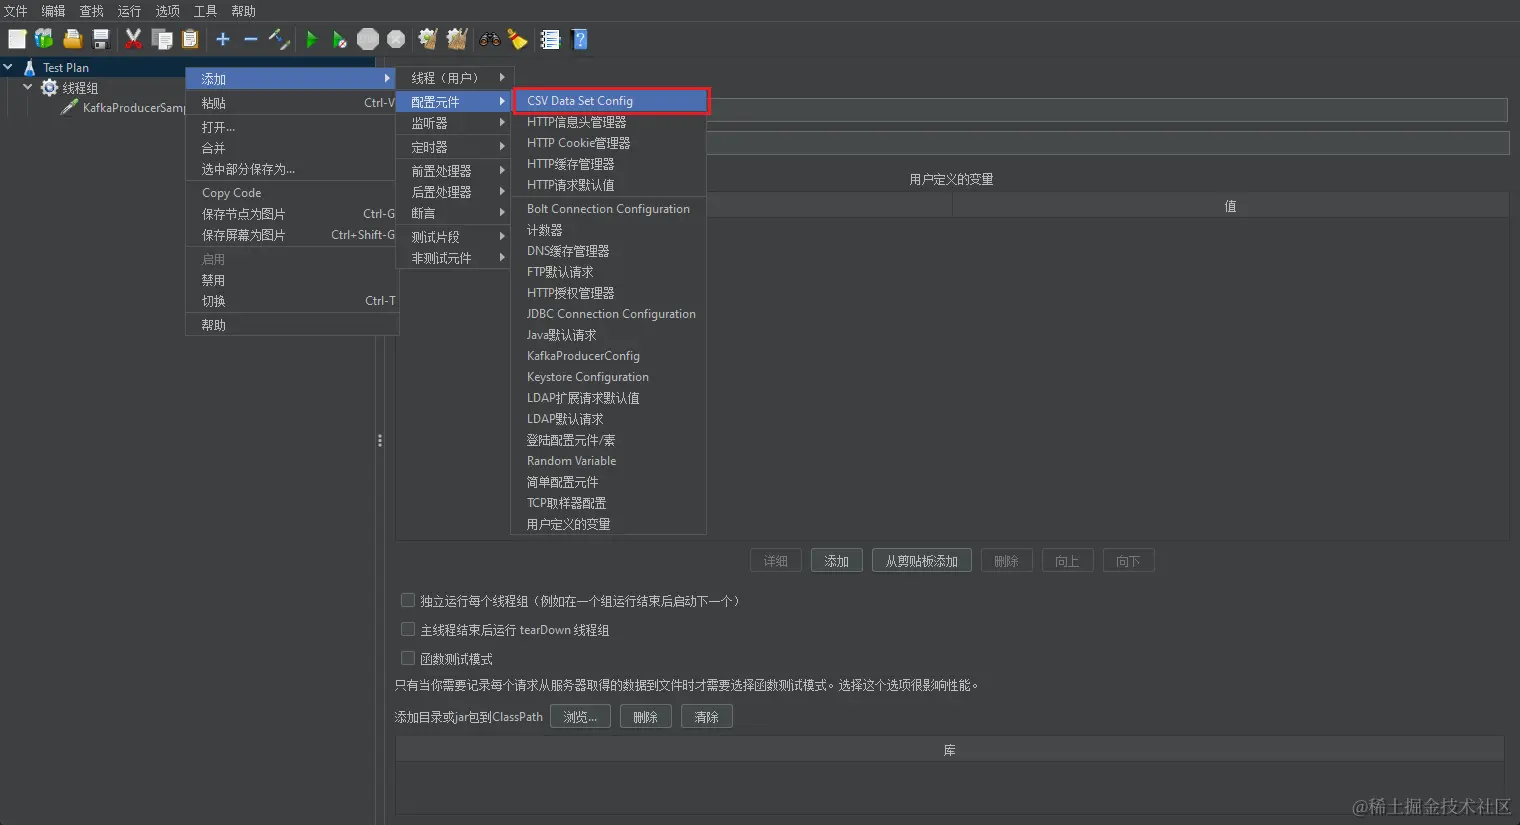Collapse the 线程组 tree node arrow
The image size is (1520, 825).
28,87
